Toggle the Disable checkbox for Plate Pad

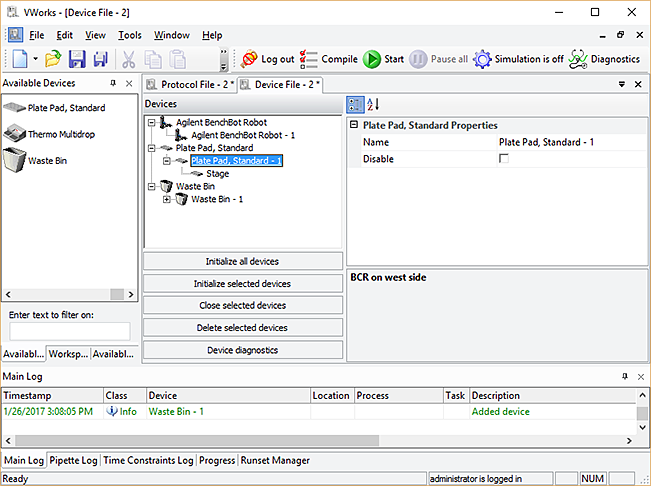point(504,159)
